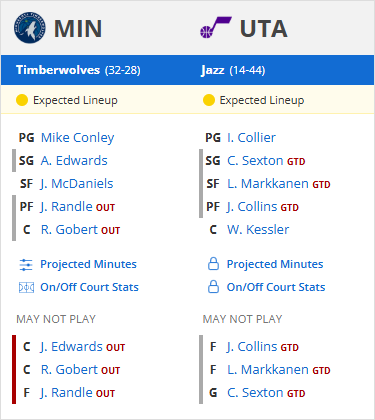Screen dimensions: 375x420
Task: Open Jazz On/Off Court Stats link
Action: pyautogui.click(x=276, y=287)
